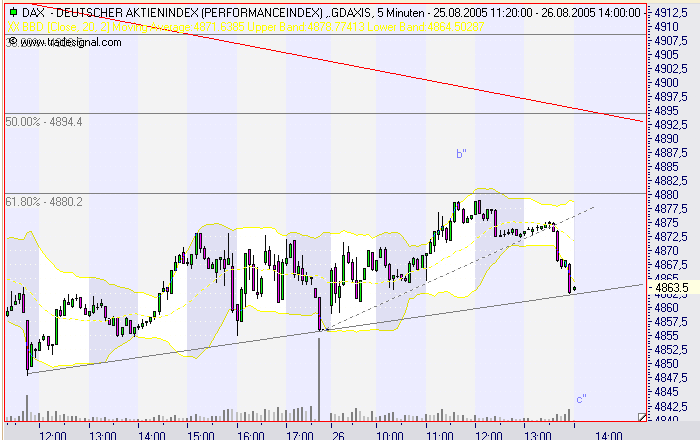Click the 4845 price axis label
Screen dimensions: 700x440
pyautogui.click(x=666, y=392)
